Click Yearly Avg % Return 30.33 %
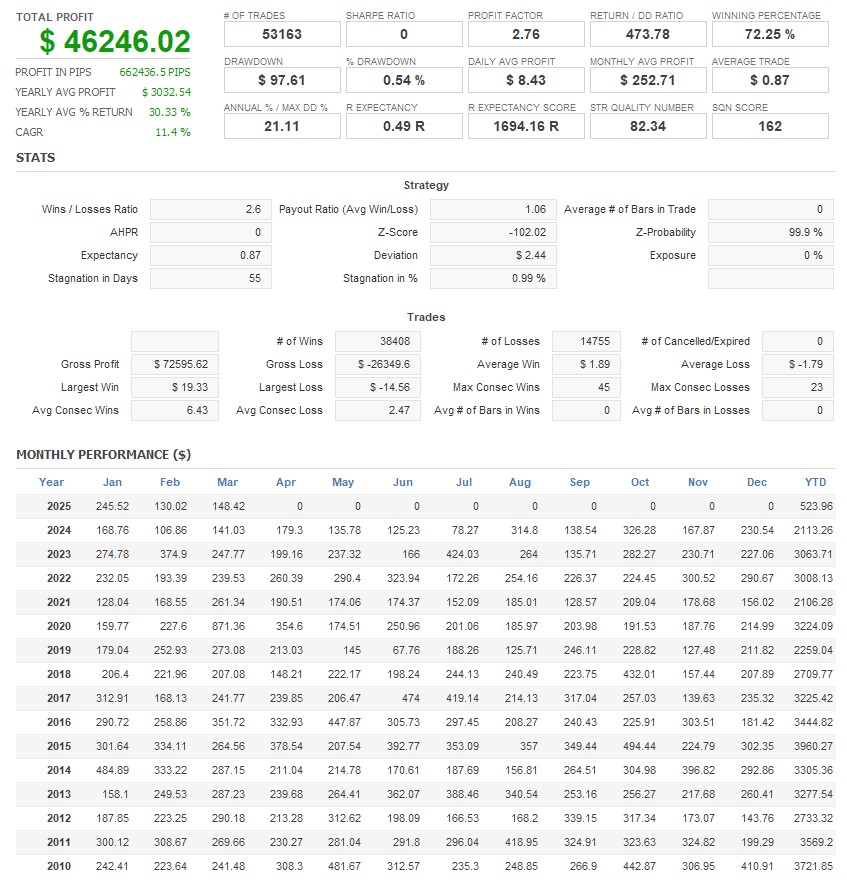 [x=170, y=112]
